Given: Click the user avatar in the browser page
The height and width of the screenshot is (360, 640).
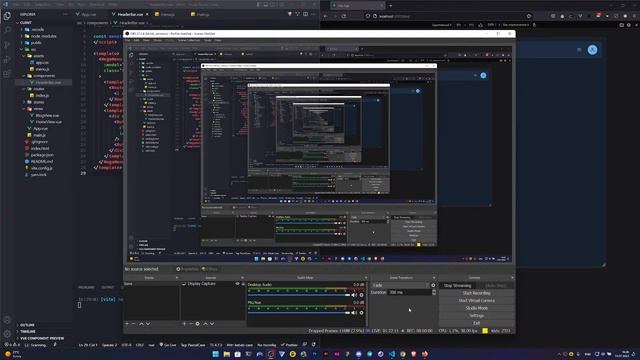Looking at the screenshot, I should 592,50.
